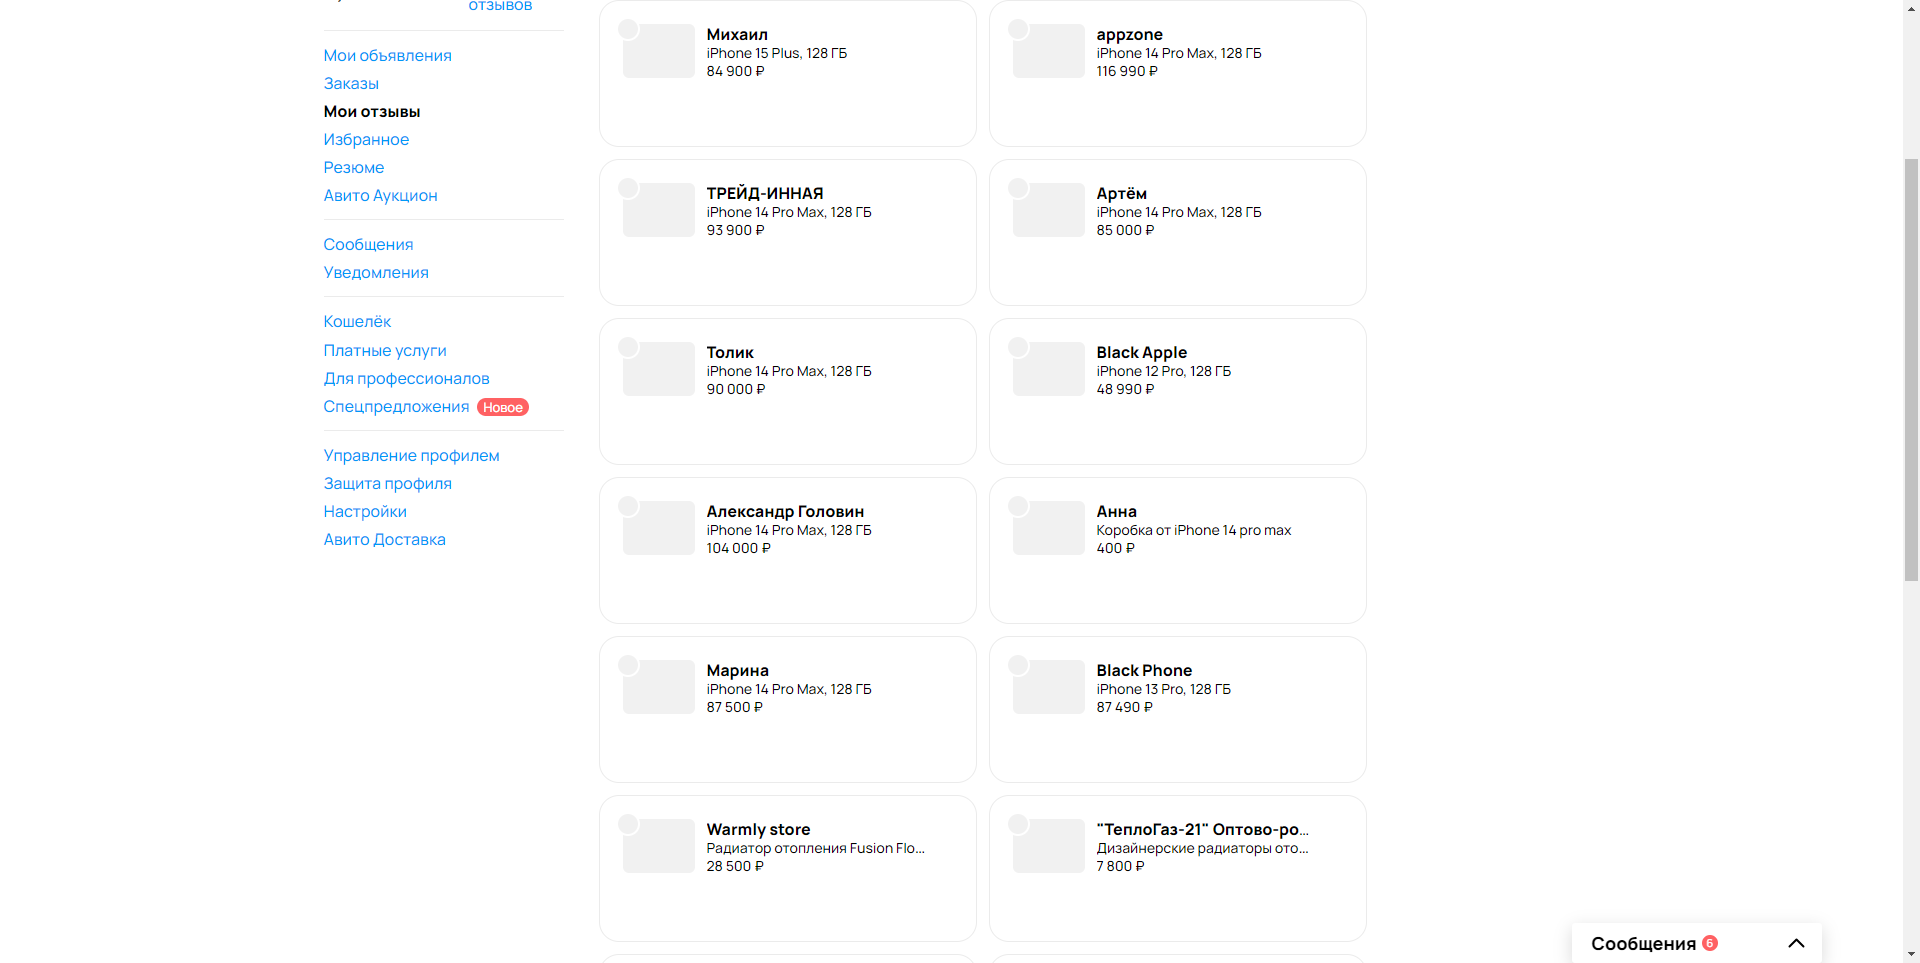Open ТРЕЙД-ИННАЯ item thumbnail

(659, 210)
